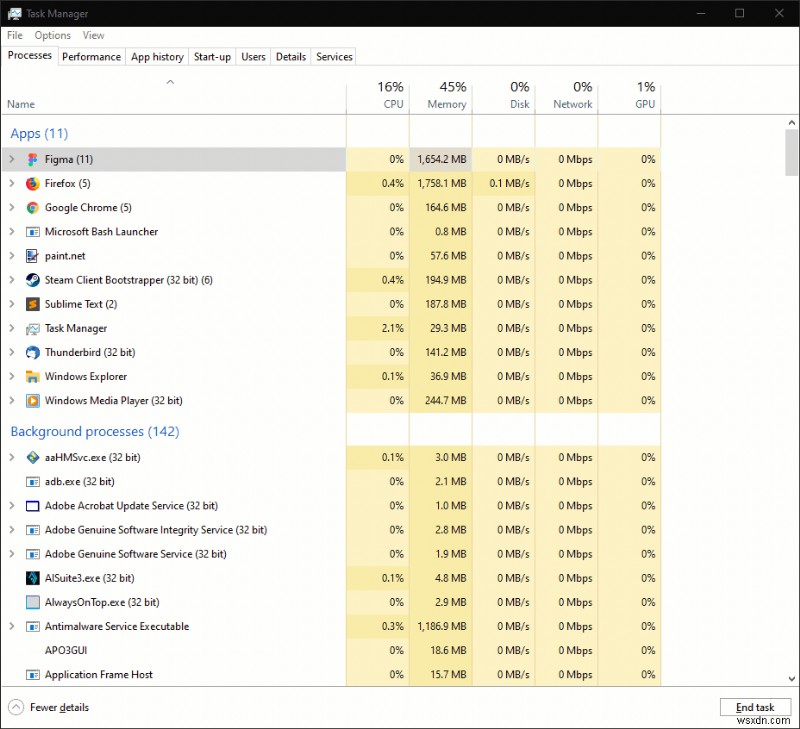
Task: Click the Firefox icon in the process list
Action: 31,183
